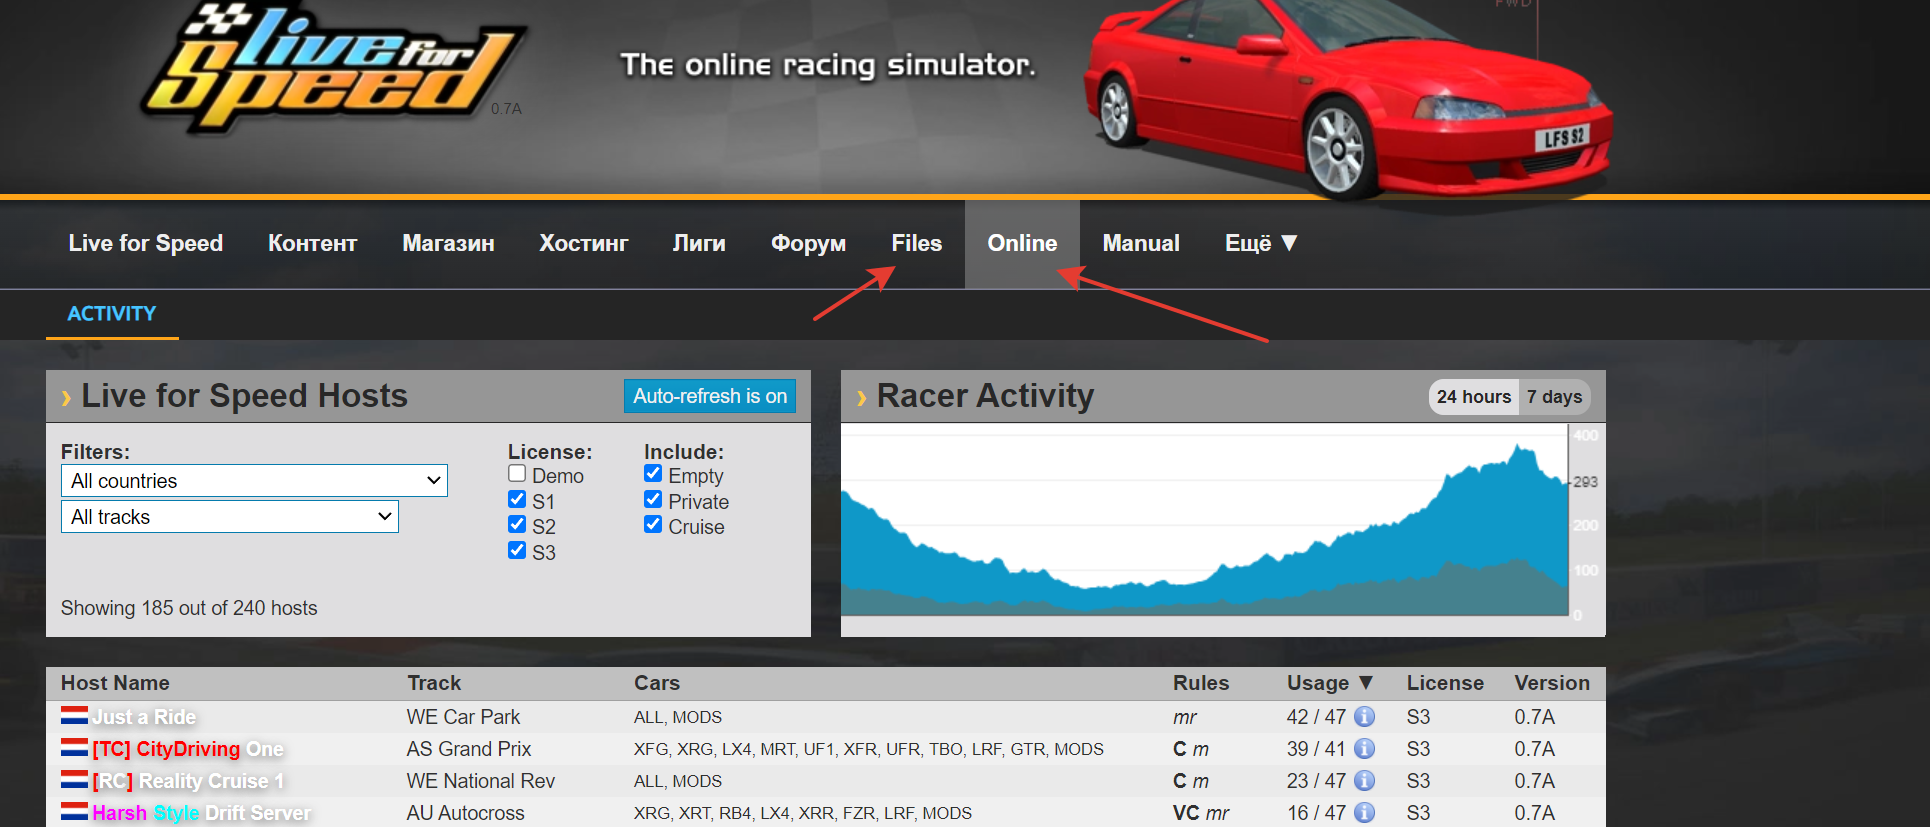Show activity for 7 days
Image resolution: width=1930 pixels, height=827 pixels.
tap(1554, 397)
